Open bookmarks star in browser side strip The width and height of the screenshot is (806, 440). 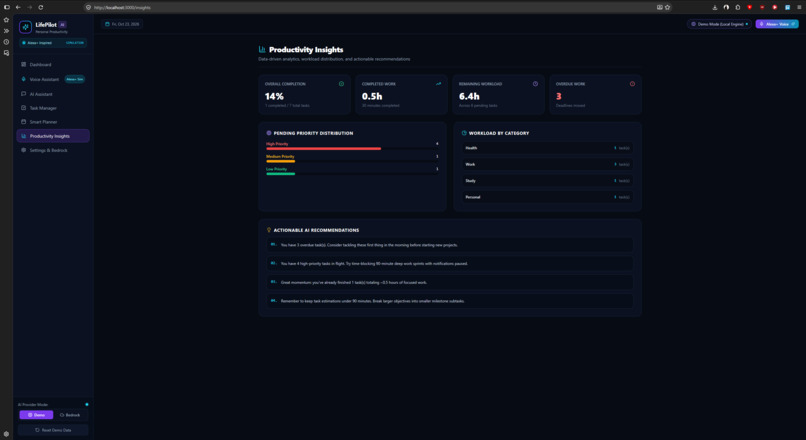pyautogui.click(x=6, y=20)
